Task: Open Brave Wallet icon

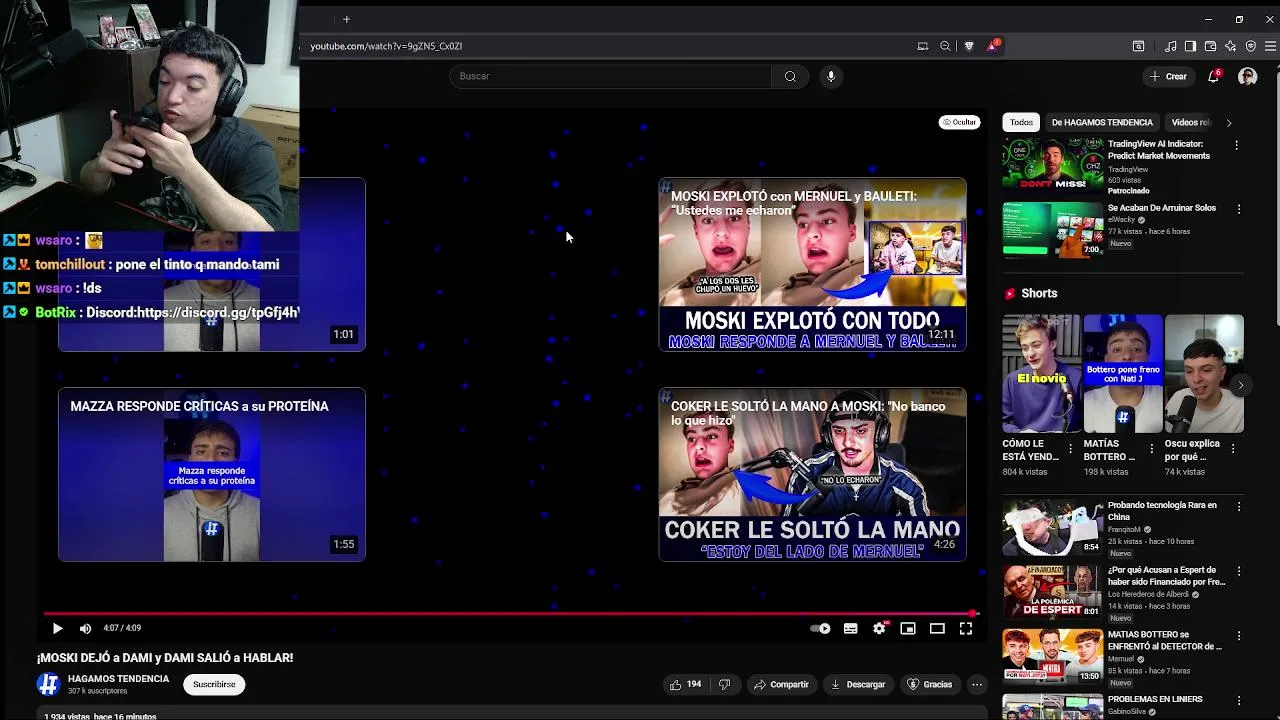Action: point(1210,46)
